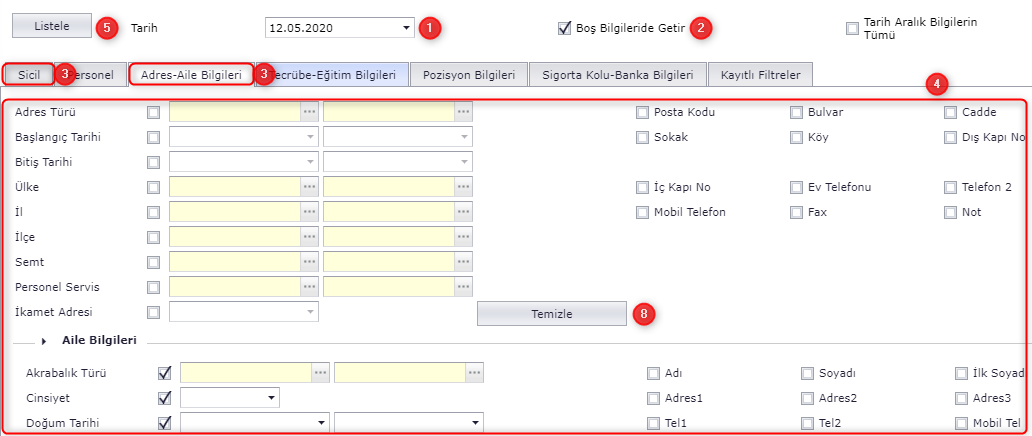Enable Tarih Aralık Bilgilerin Tümü checkbox
Image resolution: width=1032 pixels, height=436 pixels.
tap(852, 28)
